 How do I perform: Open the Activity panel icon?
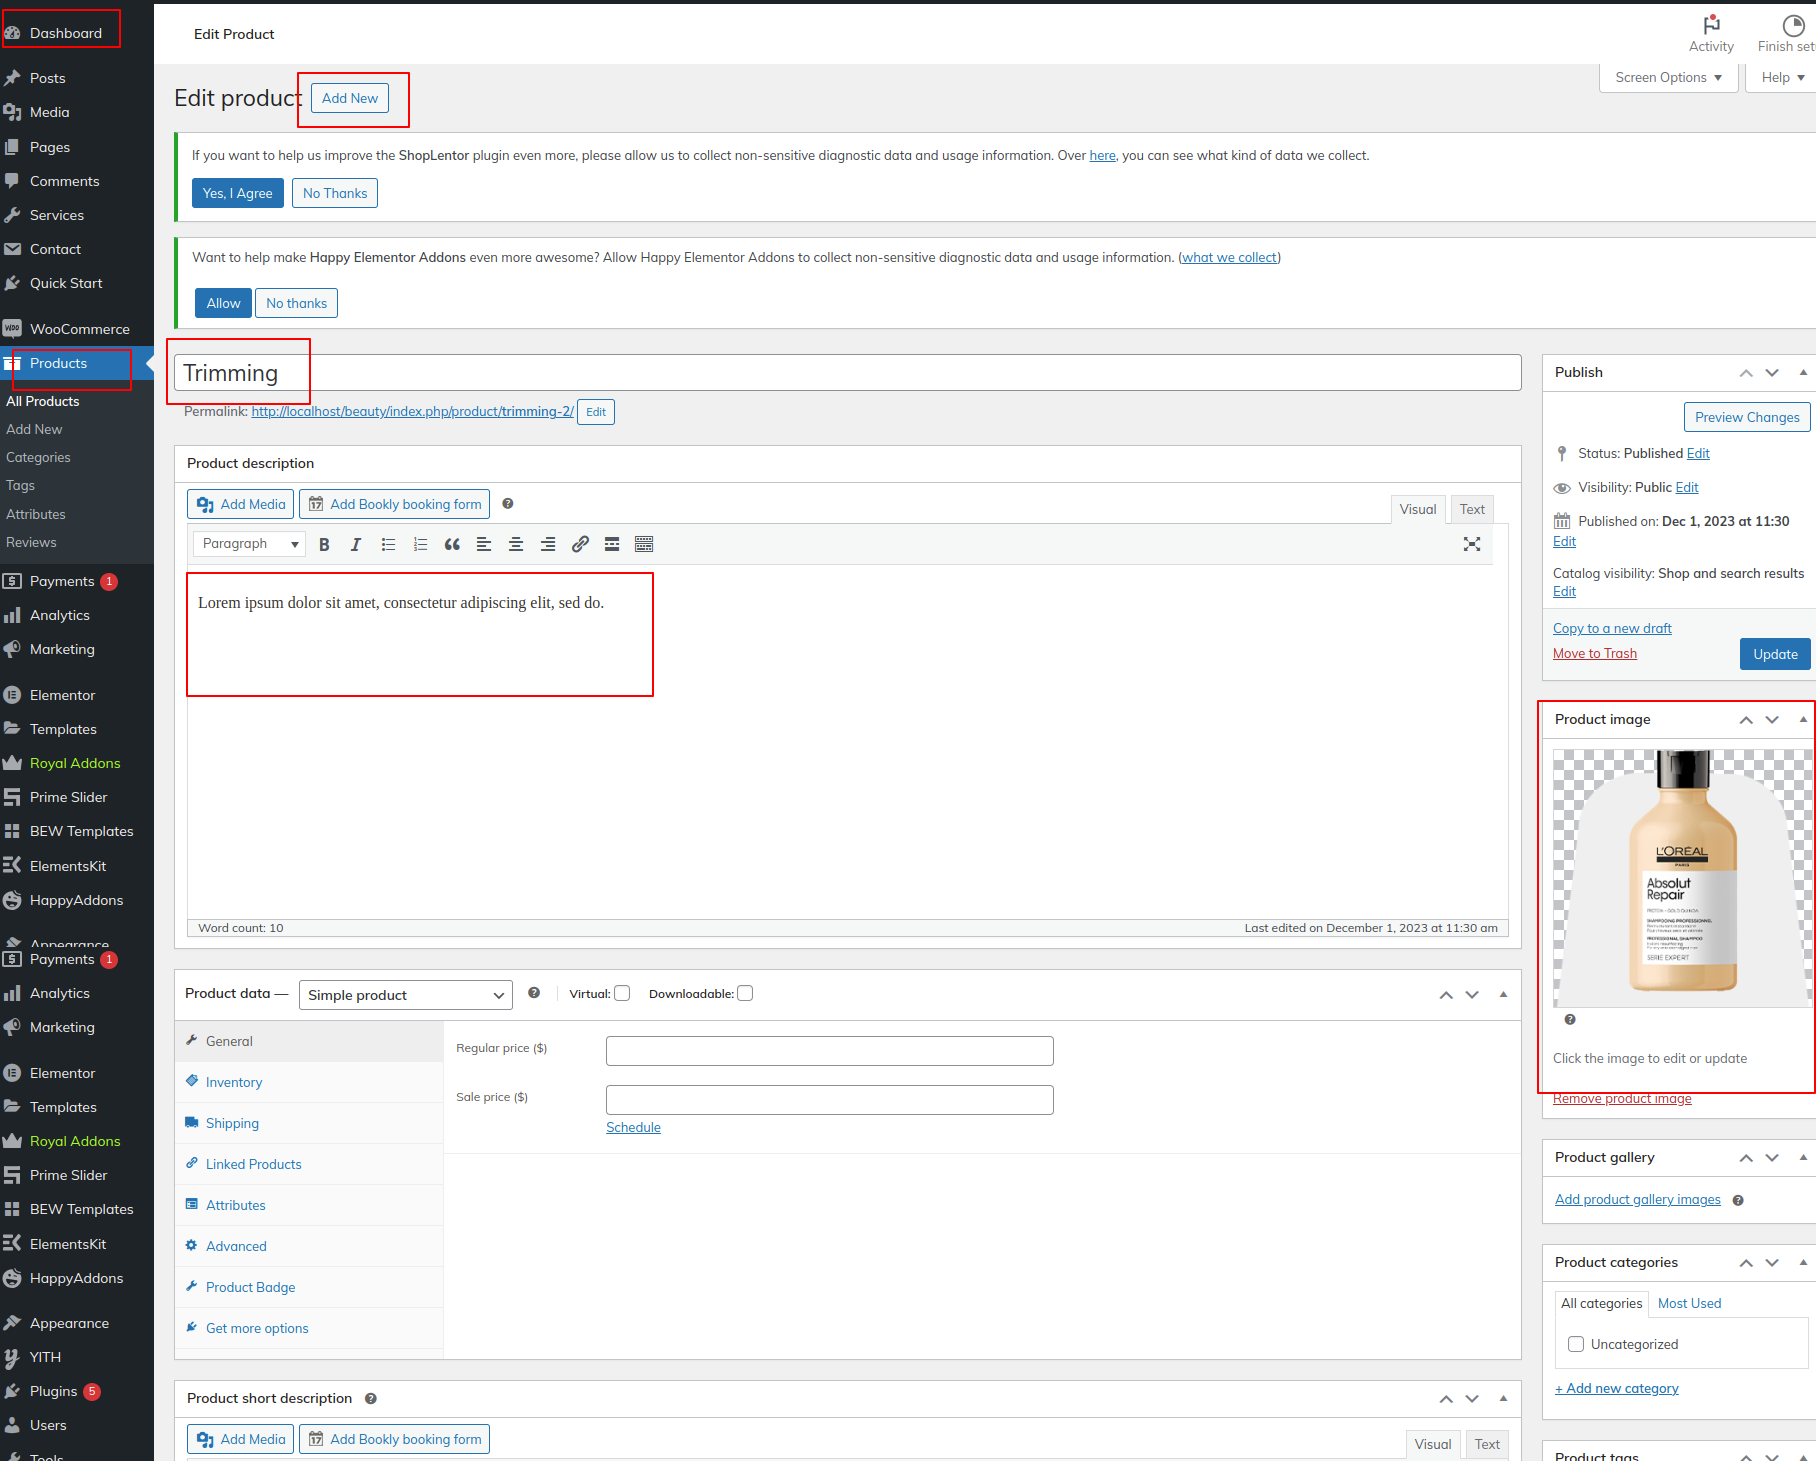1711,33
